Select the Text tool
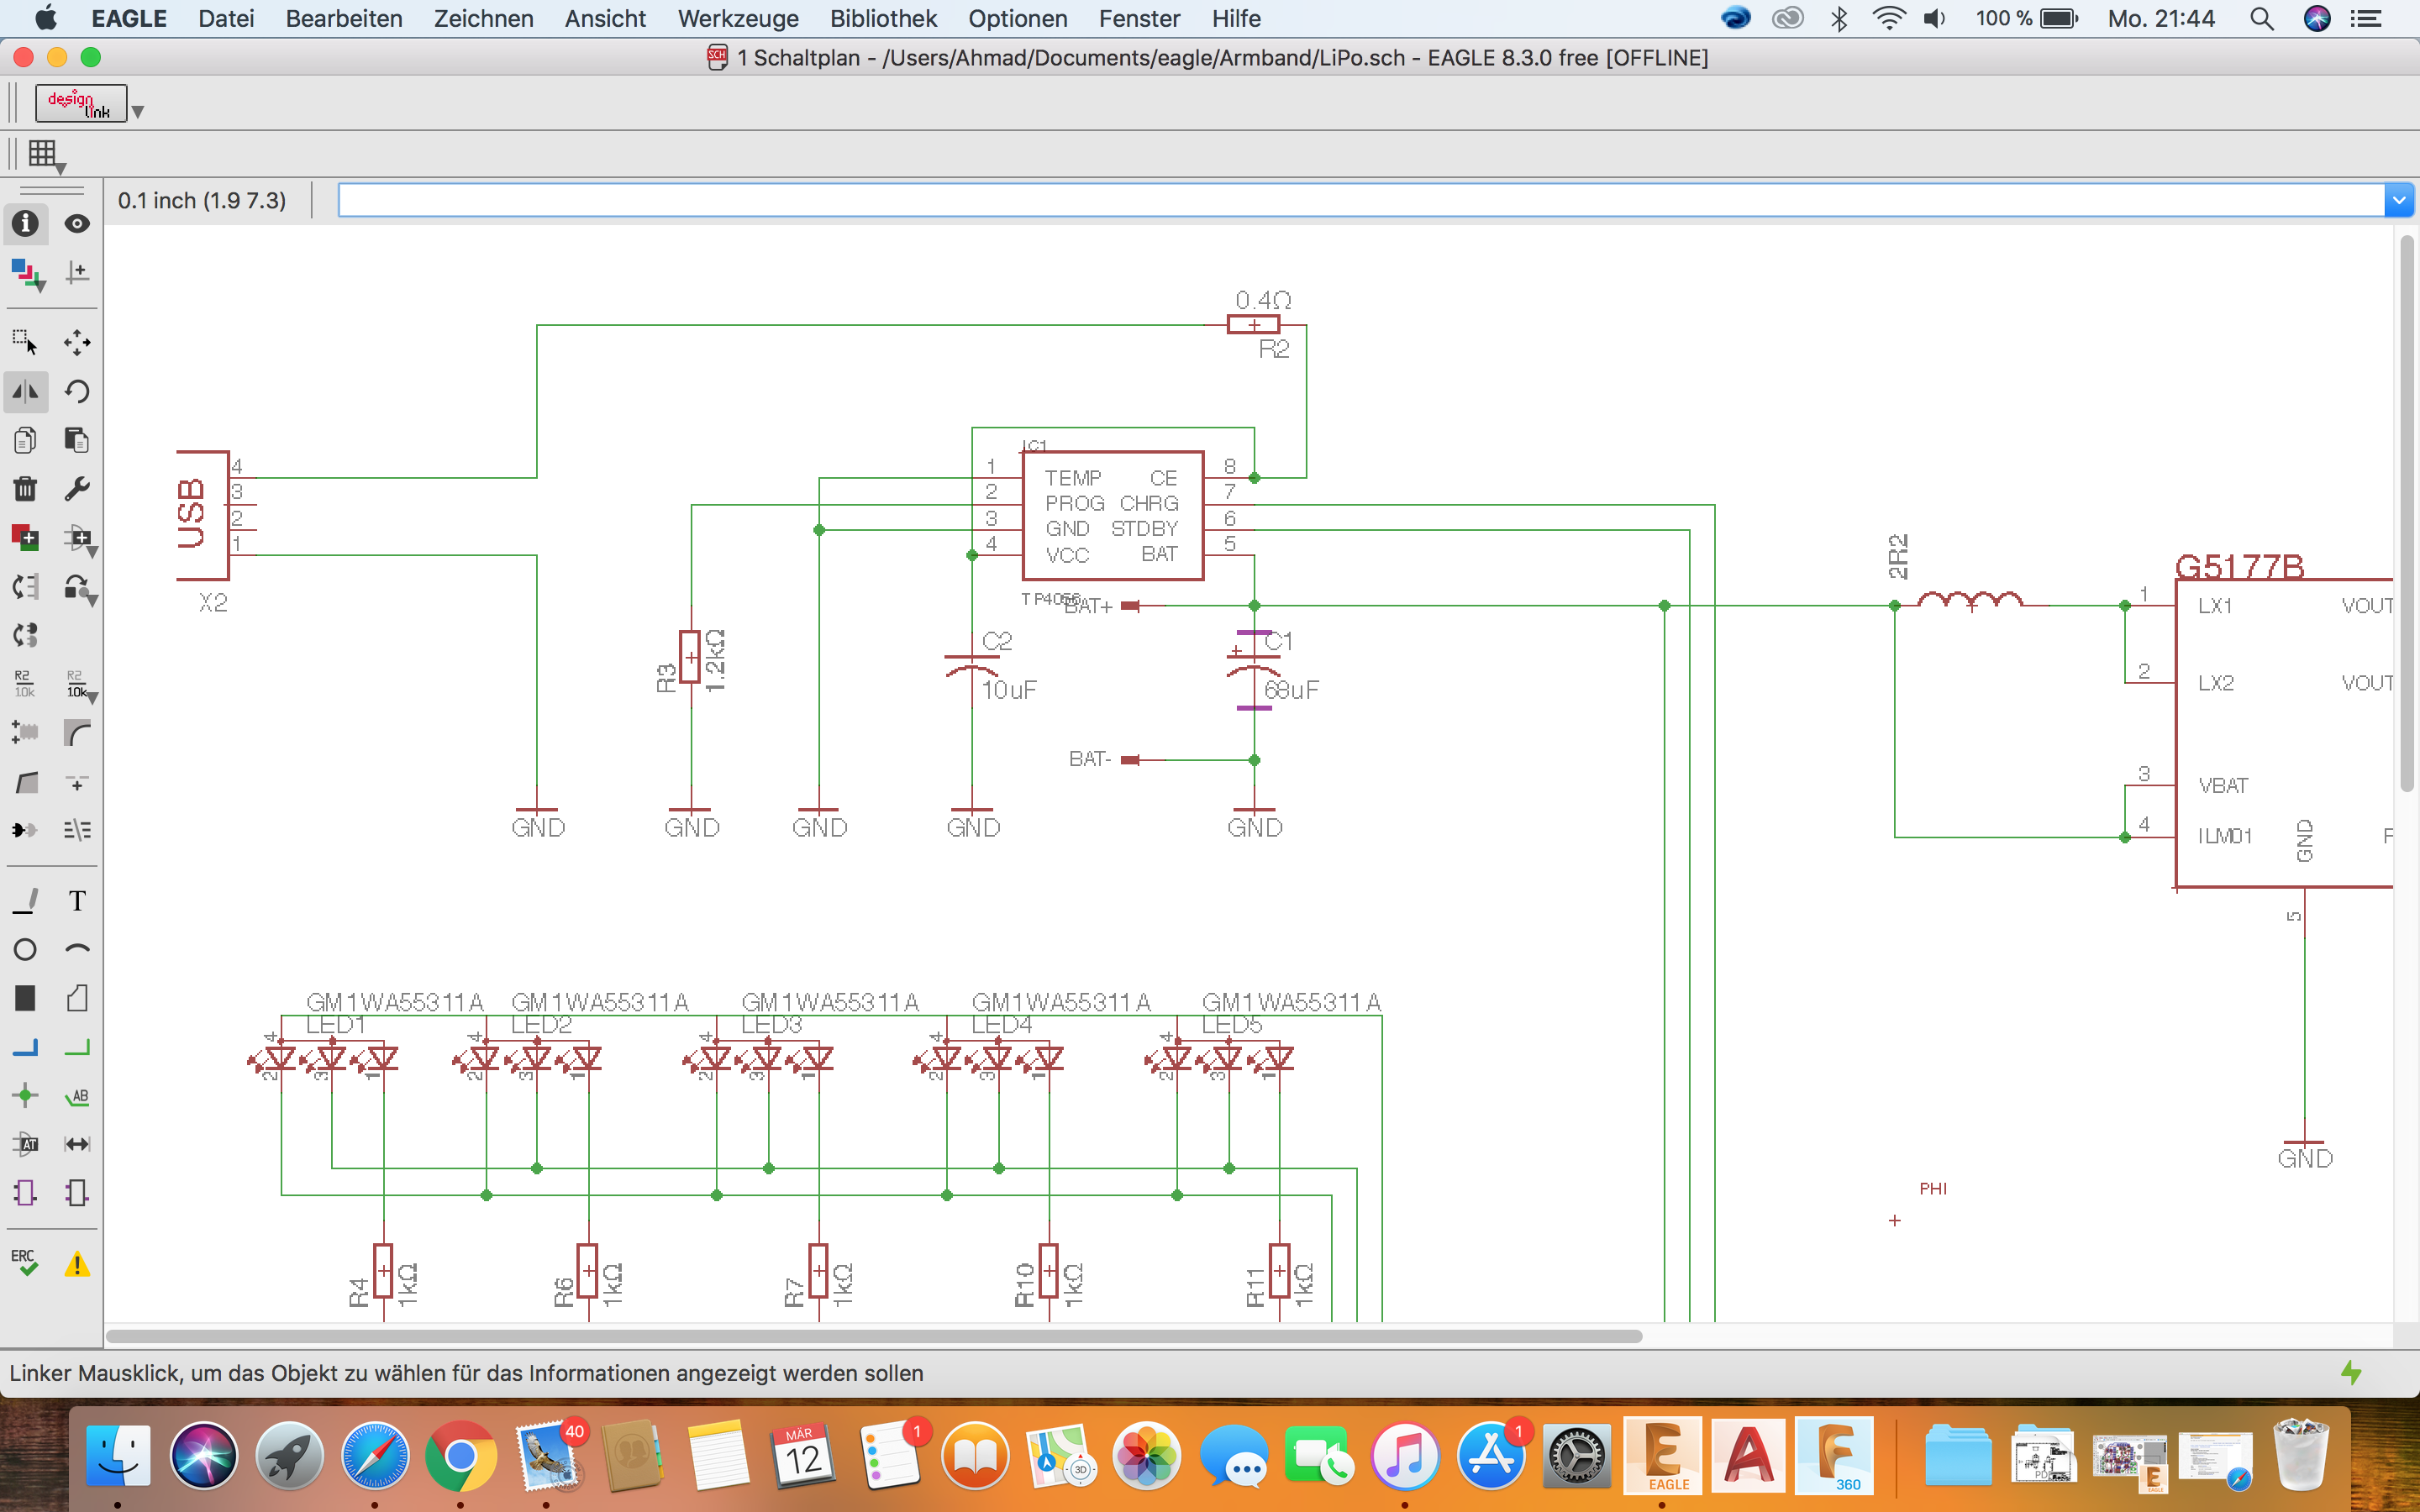 point(77,901)
